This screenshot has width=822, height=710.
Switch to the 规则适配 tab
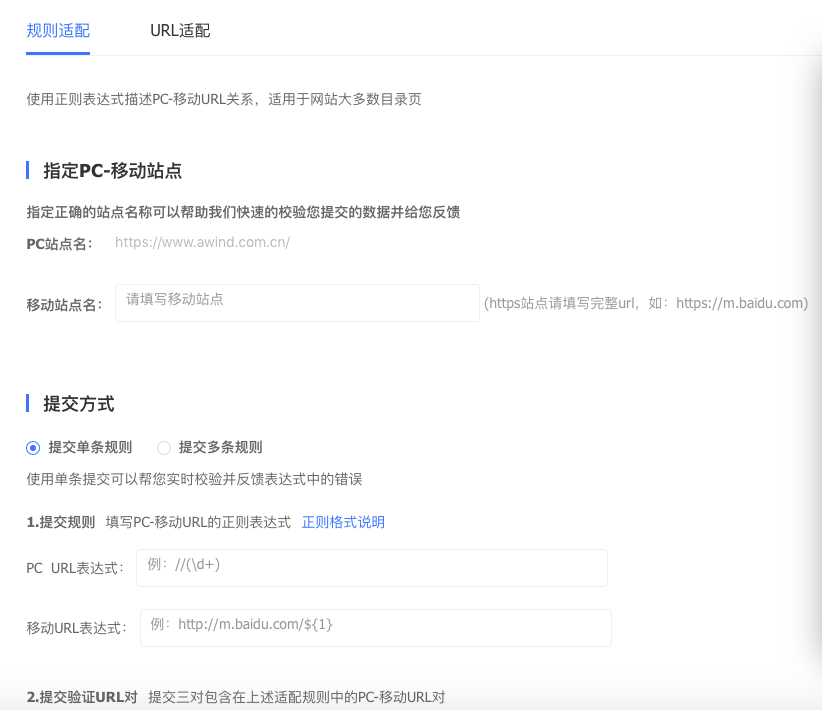pyautogui.click(x=58, y=30)
